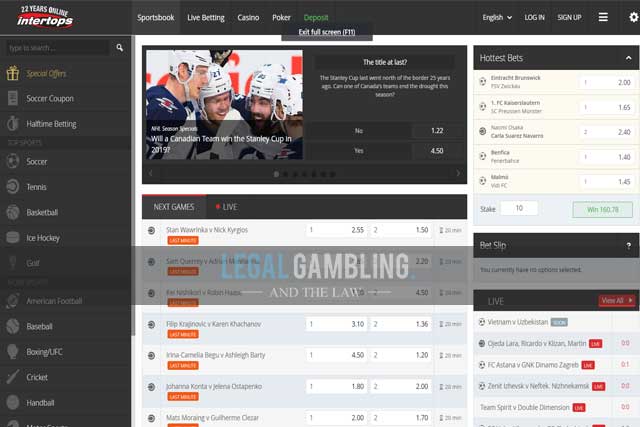Click the Stake amount input field

pyautogui.click(x=519, y=208)
